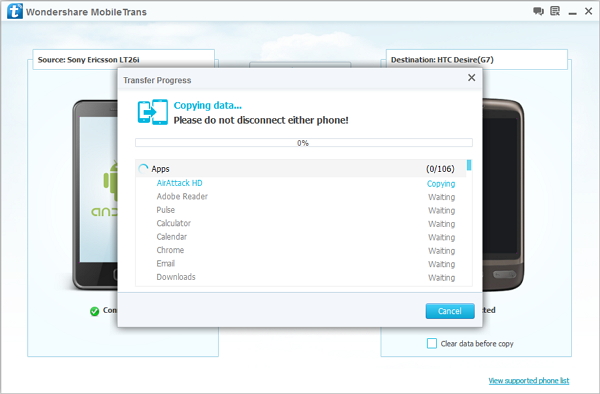Screen dimensions: 600x394
Task: Click the MobileTrans app logo icon
Action: tap(15, 11)
